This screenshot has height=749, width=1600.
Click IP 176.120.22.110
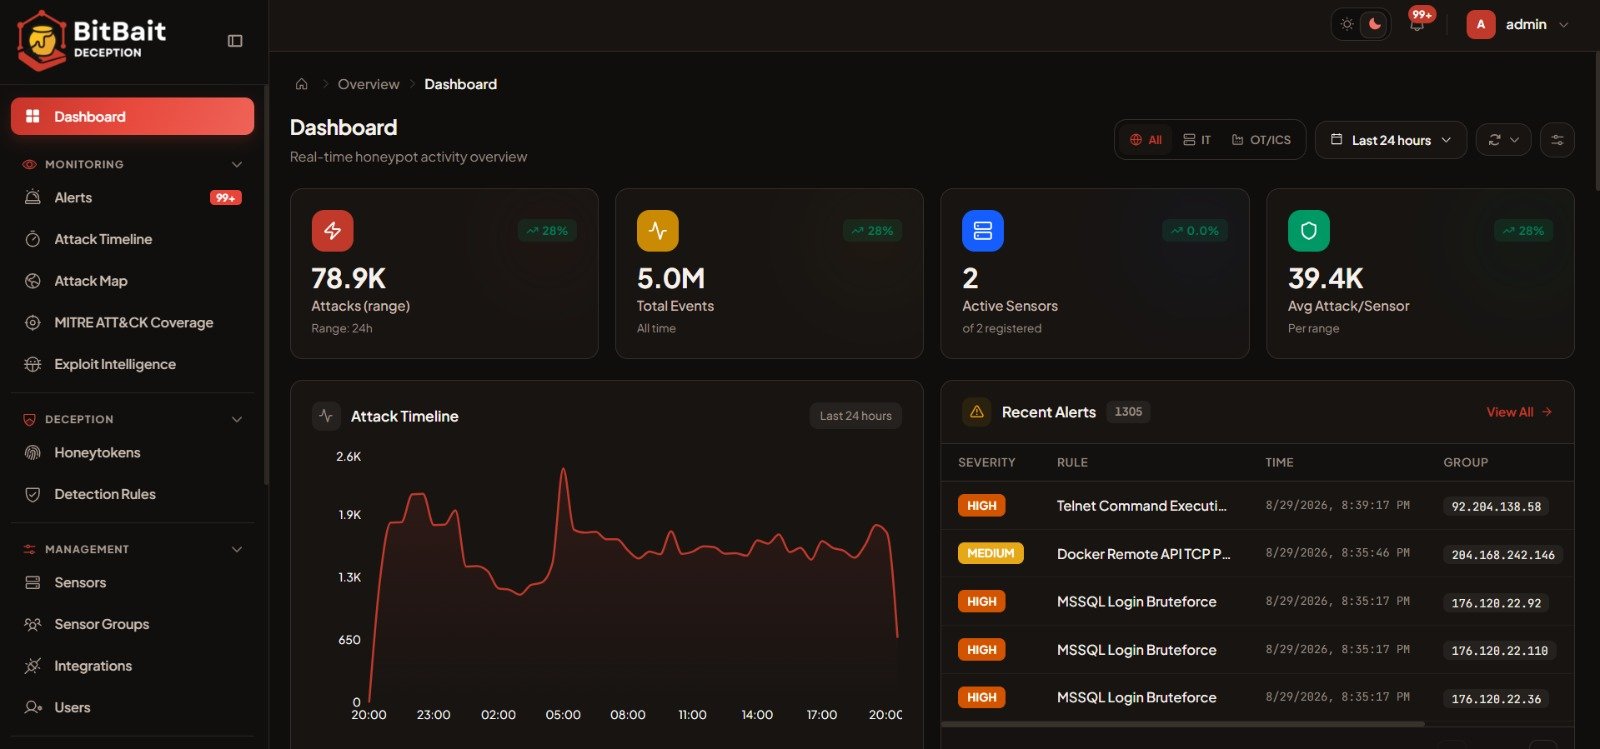pyautogui.click(x=1500, y=651)
